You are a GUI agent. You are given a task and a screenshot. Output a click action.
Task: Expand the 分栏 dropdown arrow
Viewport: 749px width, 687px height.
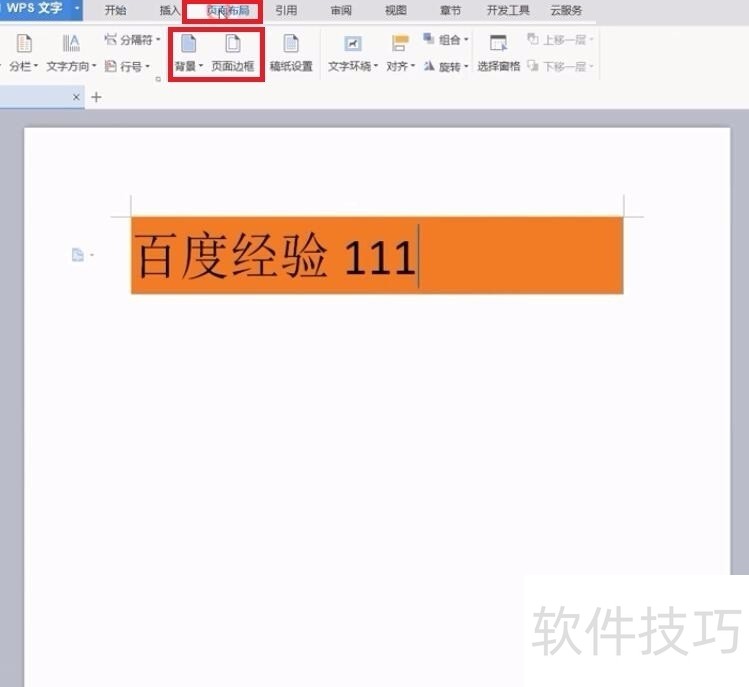36,66
